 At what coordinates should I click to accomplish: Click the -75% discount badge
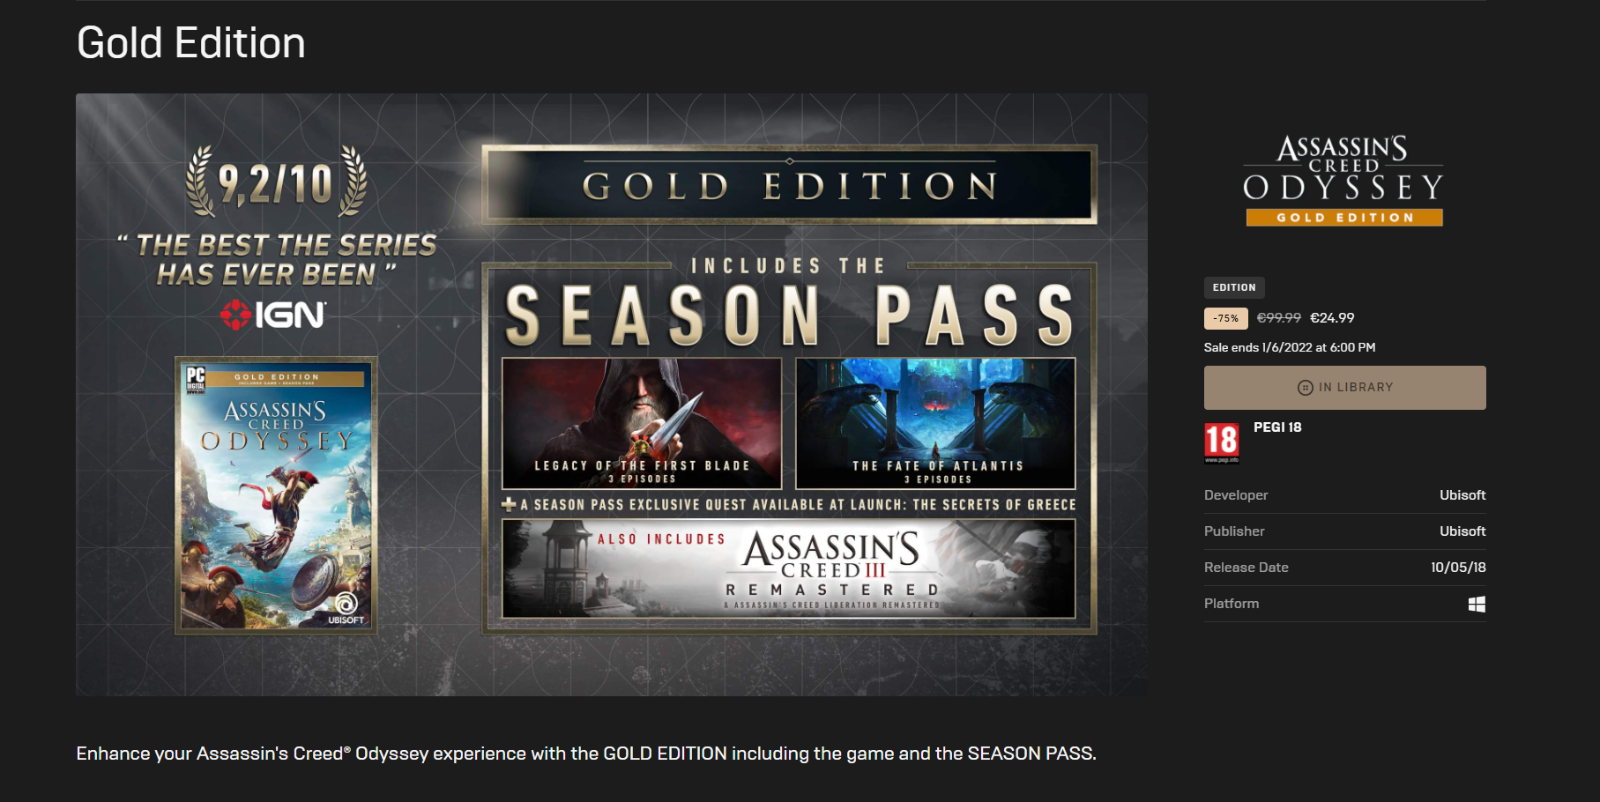point(1226,318)
